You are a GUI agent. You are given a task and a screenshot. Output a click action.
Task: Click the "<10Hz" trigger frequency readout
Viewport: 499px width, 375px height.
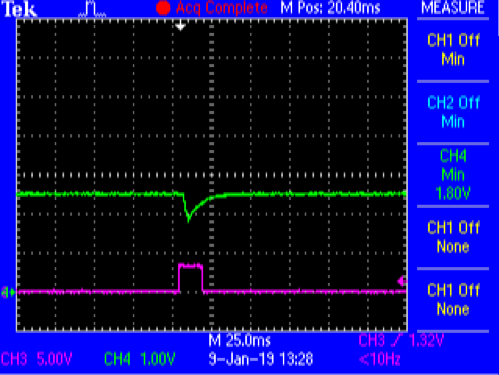click(380, 359)
